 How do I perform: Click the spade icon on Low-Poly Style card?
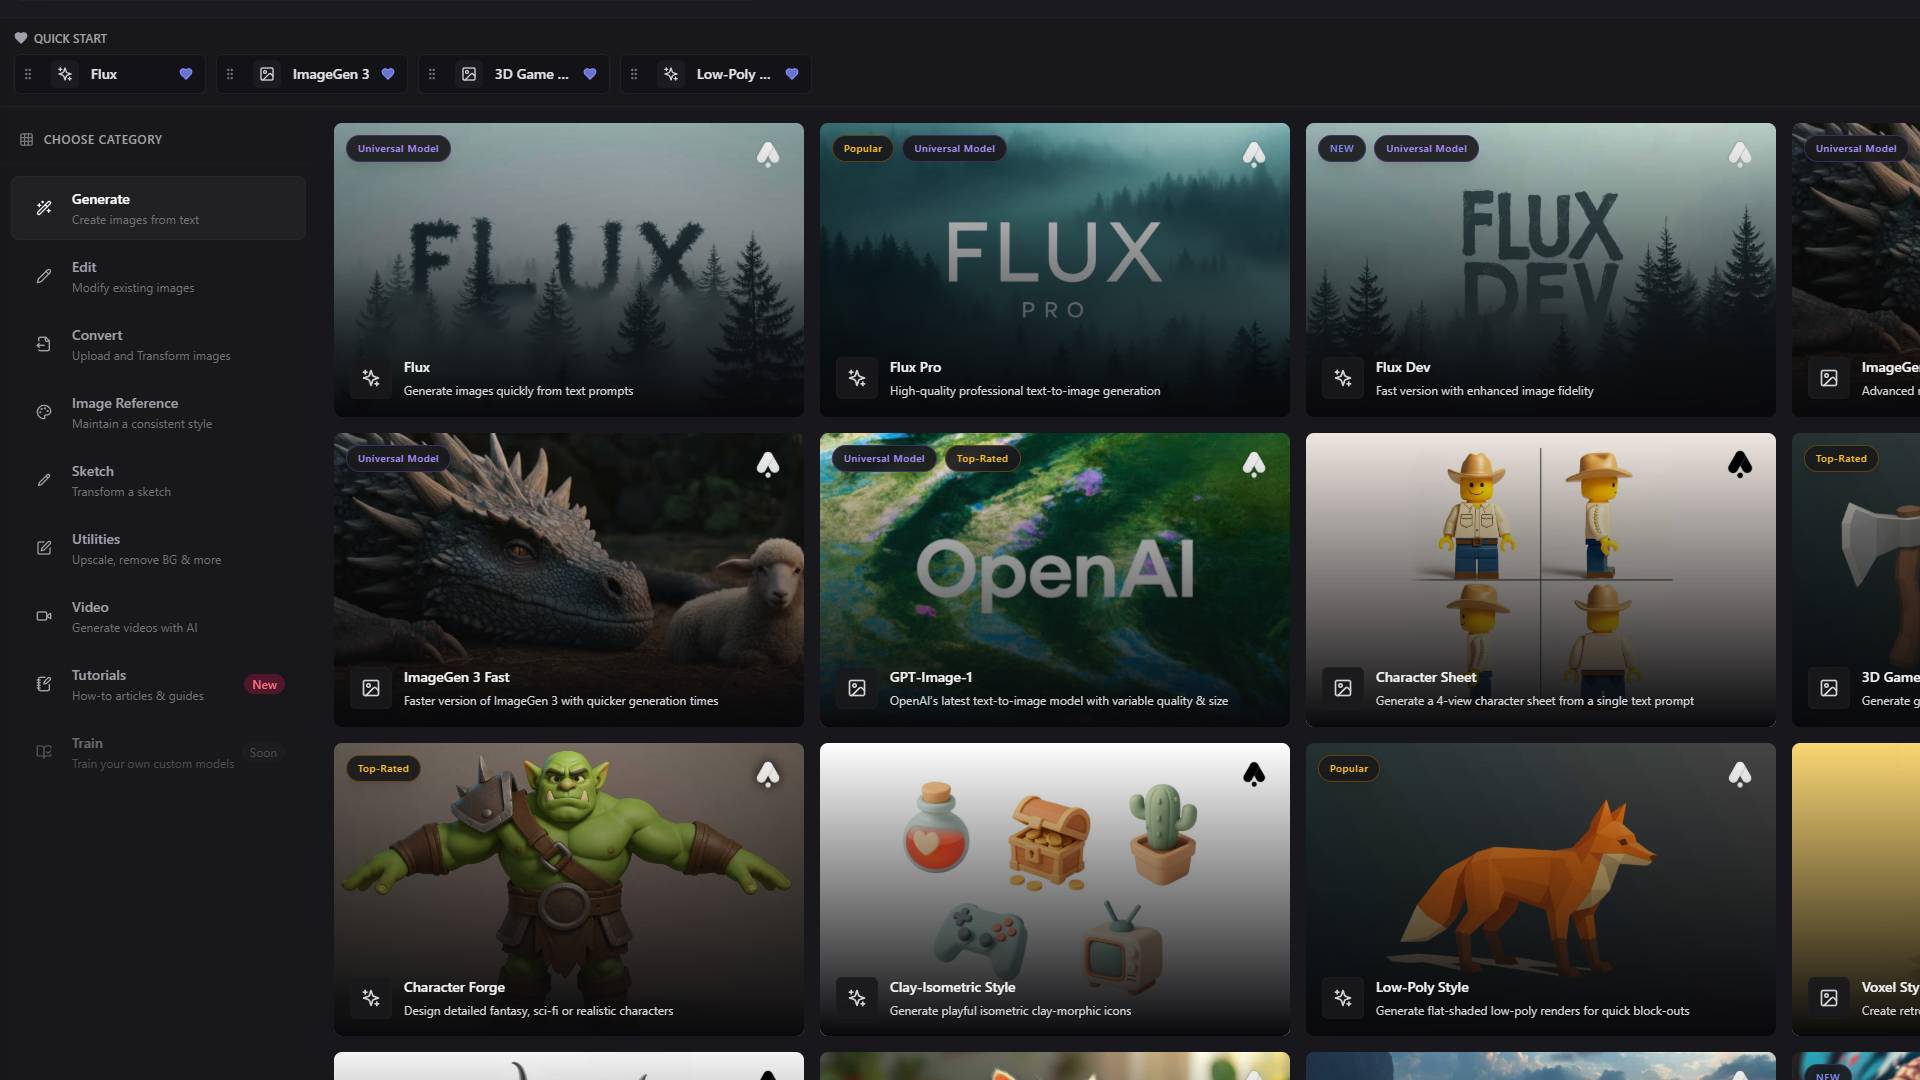point(1740,774)
